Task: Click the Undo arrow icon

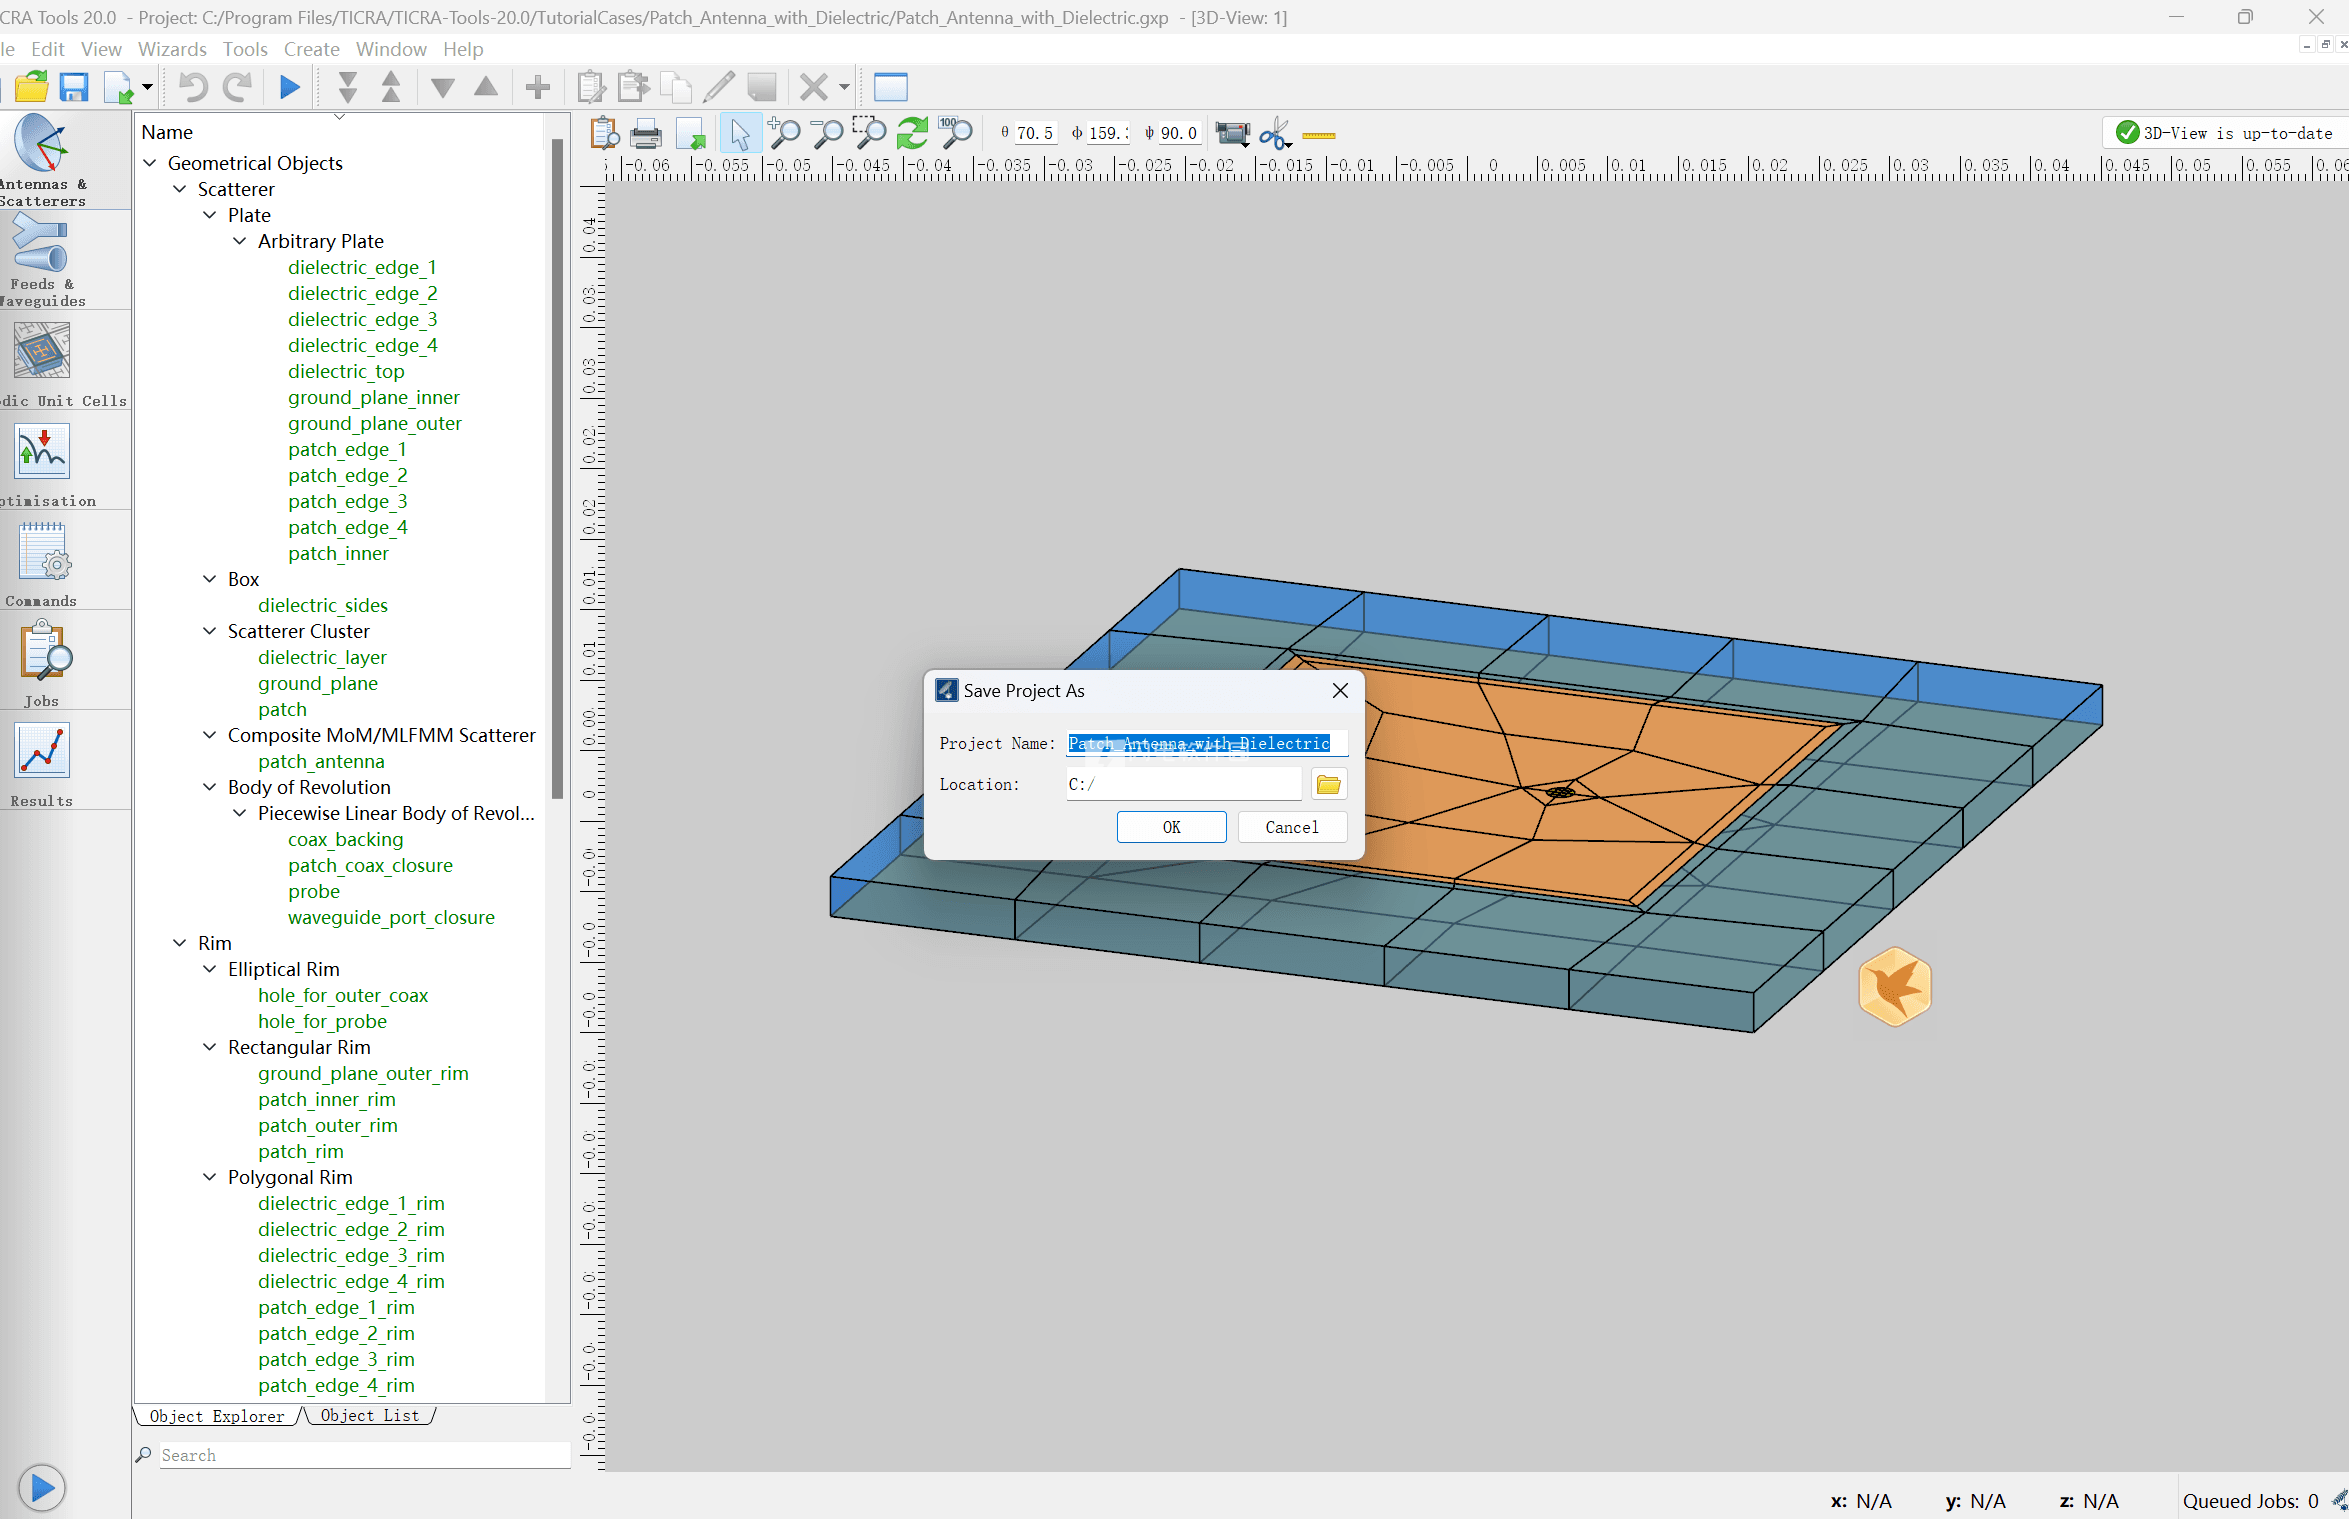Action: point(193,88)
